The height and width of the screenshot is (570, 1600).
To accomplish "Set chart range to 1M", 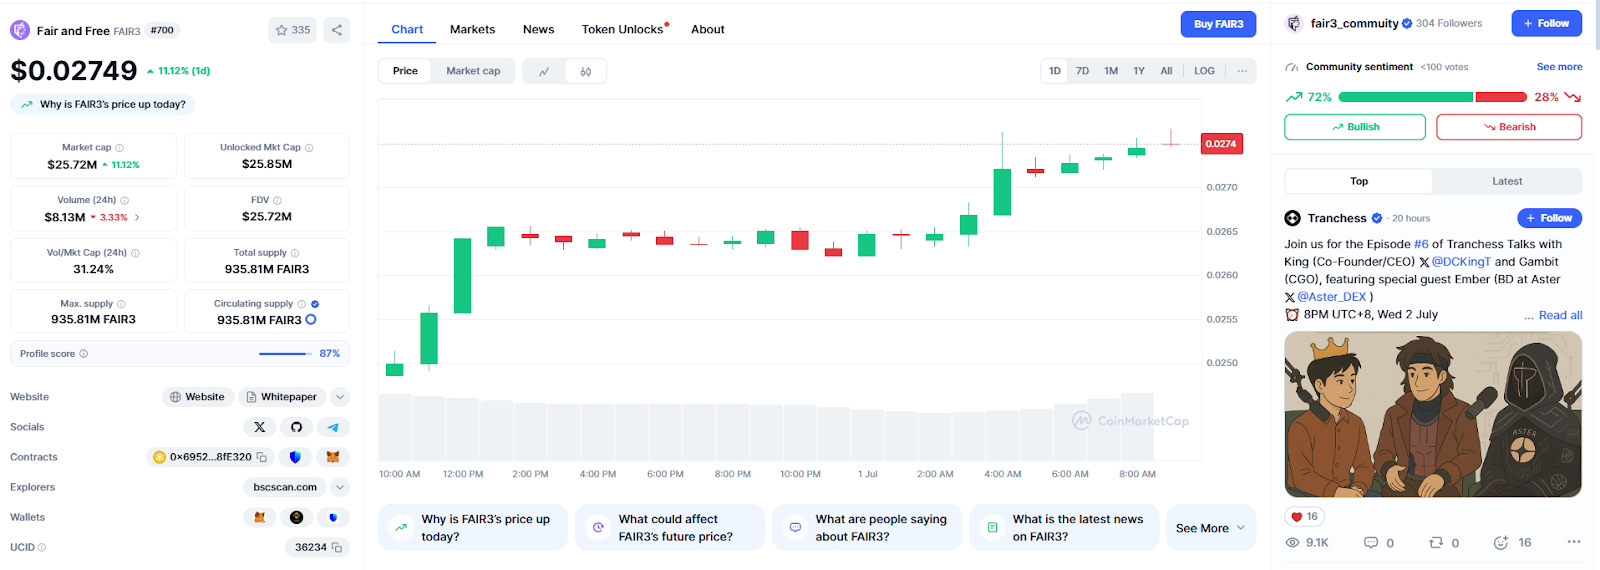I will pyautogui.click(x=1111, y=71).
